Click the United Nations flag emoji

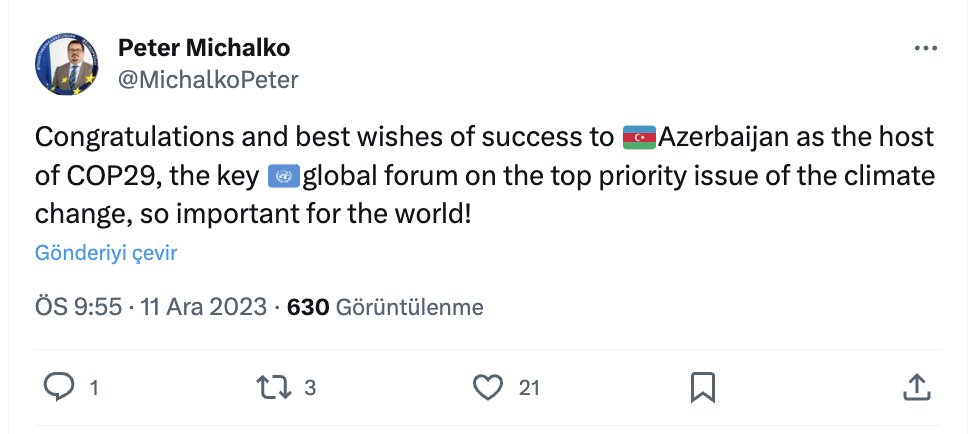coord(284,177)
